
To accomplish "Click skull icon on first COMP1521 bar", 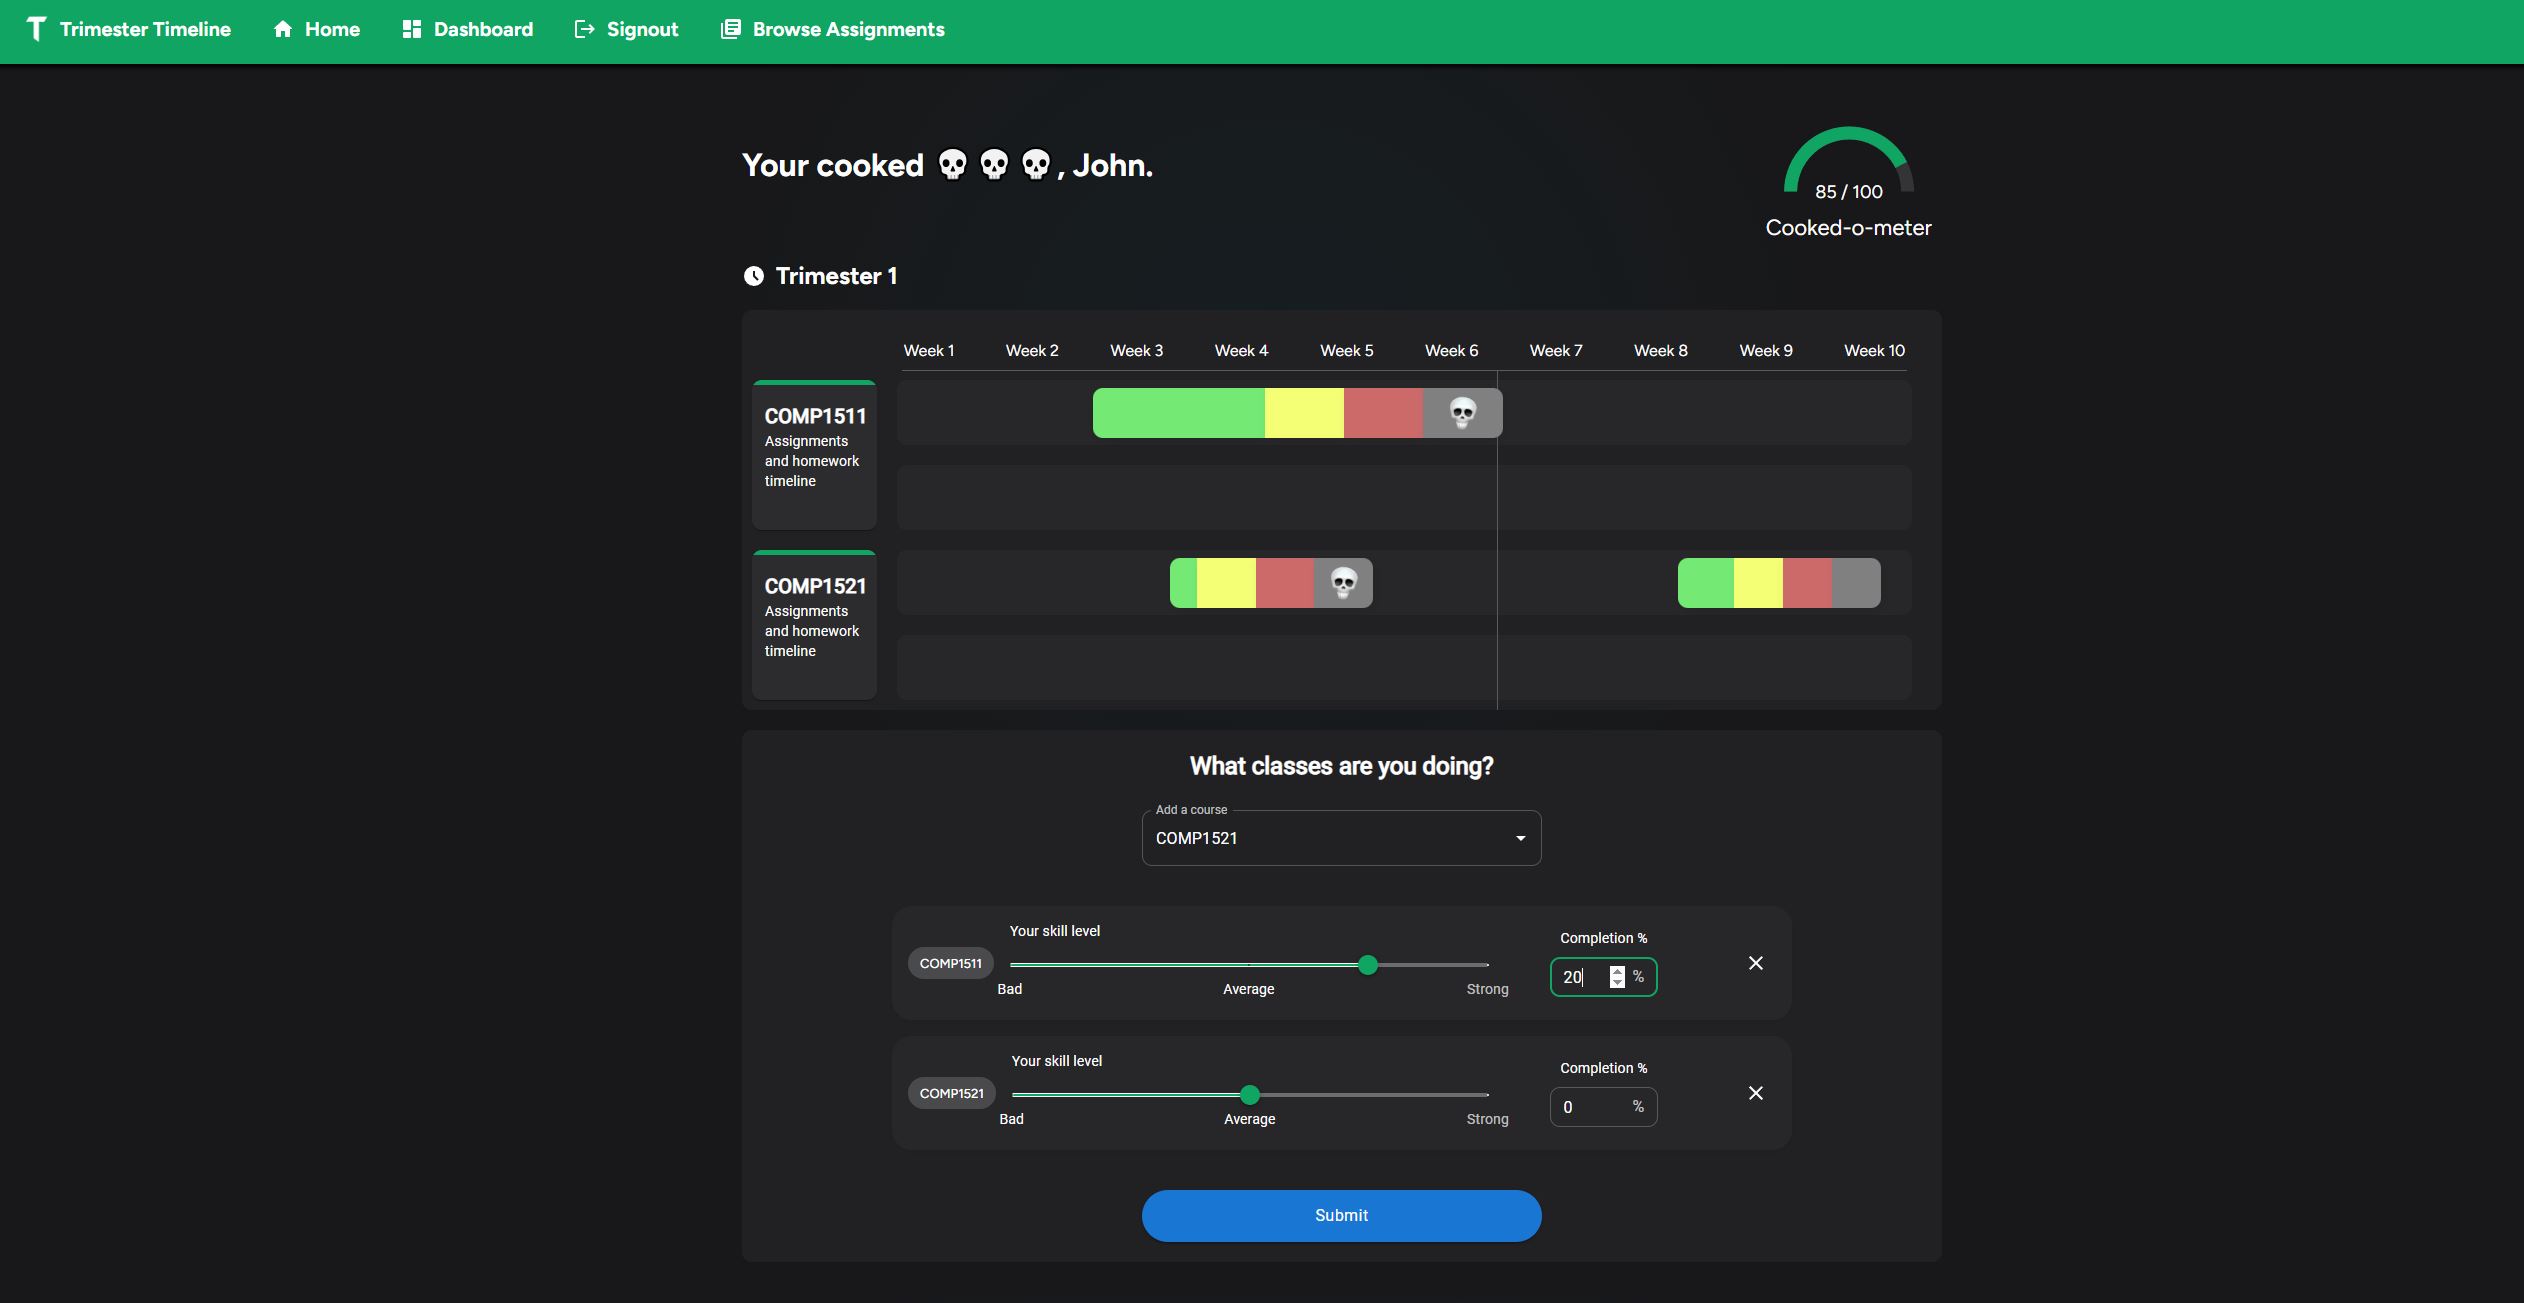I will coord(1343,582).
